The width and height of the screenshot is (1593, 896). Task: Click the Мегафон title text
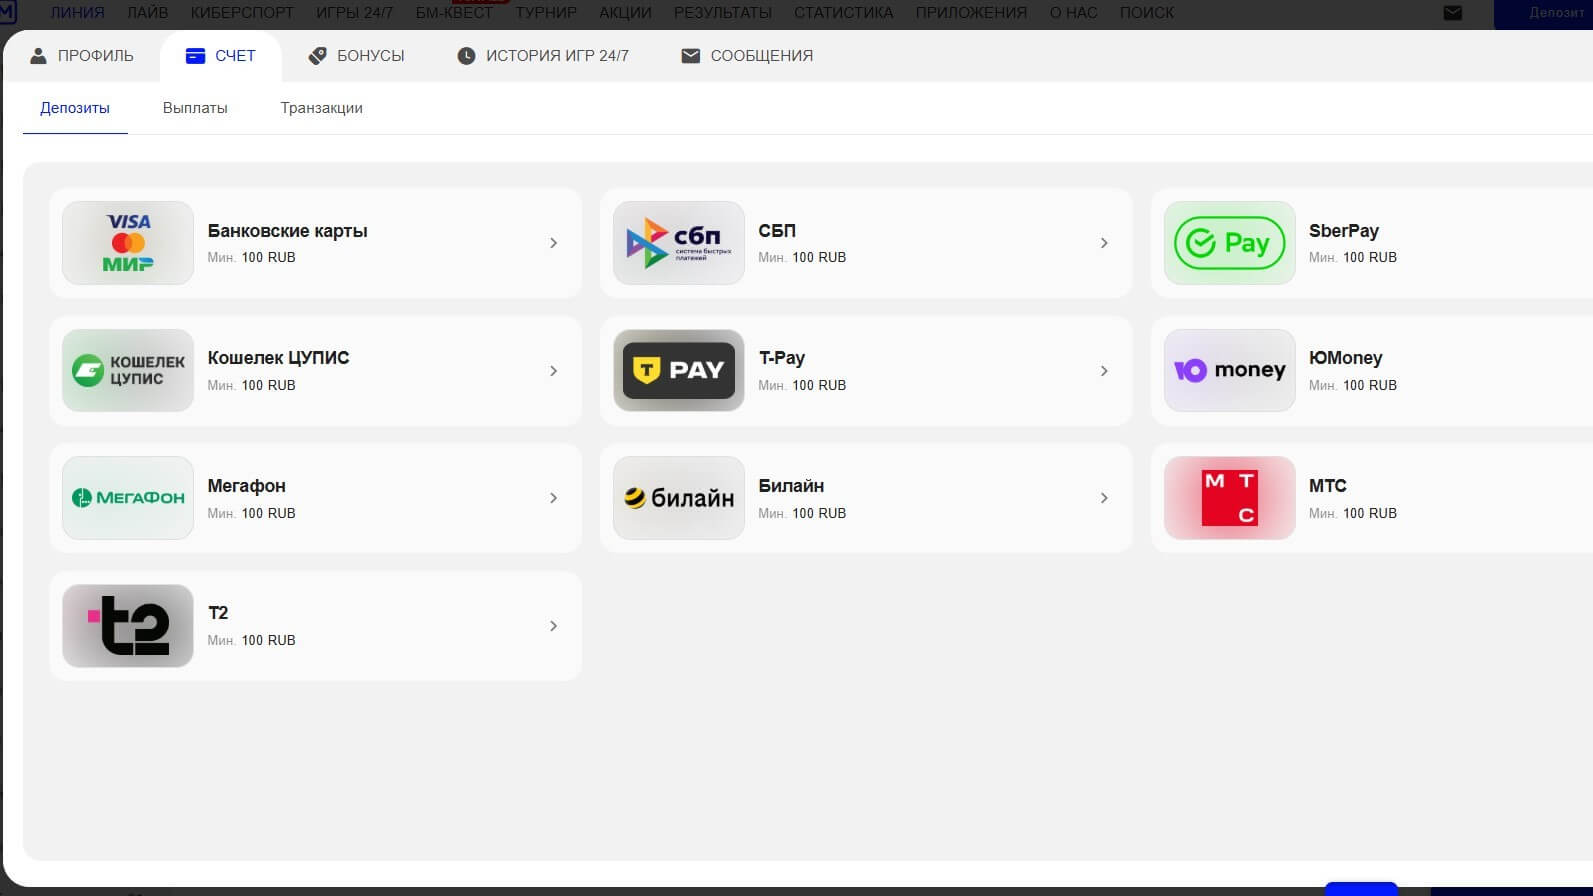[x=247, y=486]
